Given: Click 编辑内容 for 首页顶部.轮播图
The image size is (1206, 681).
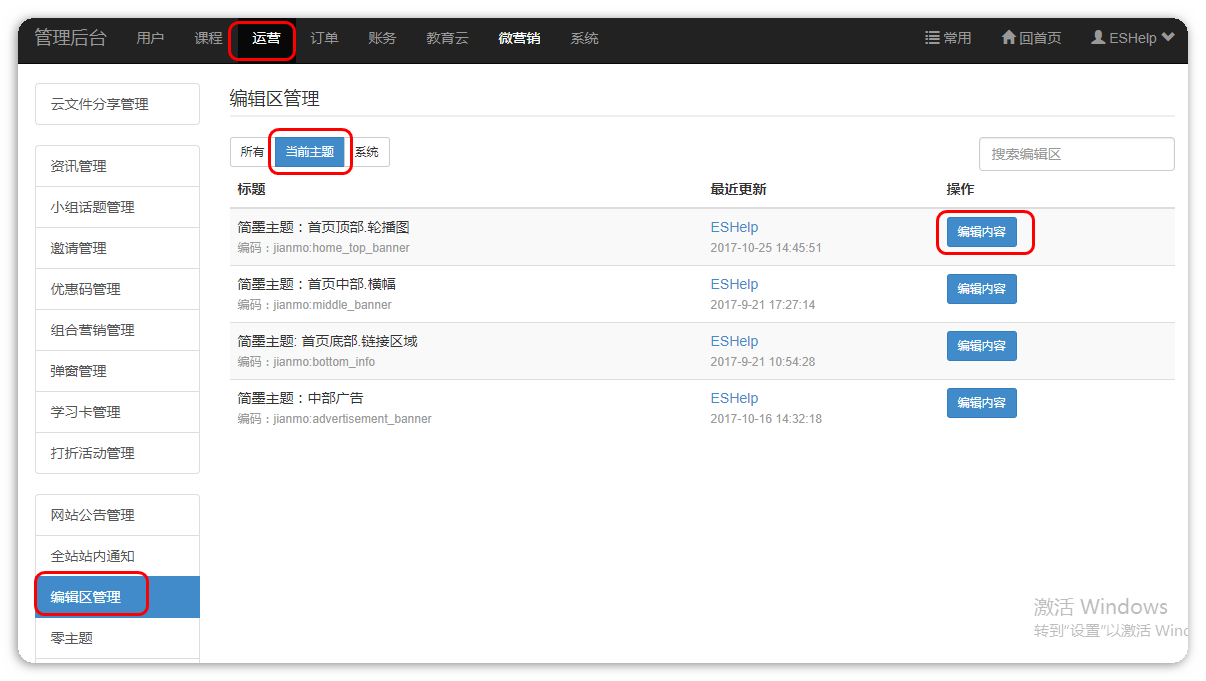Looking at the screenshot, I should 981,232.
